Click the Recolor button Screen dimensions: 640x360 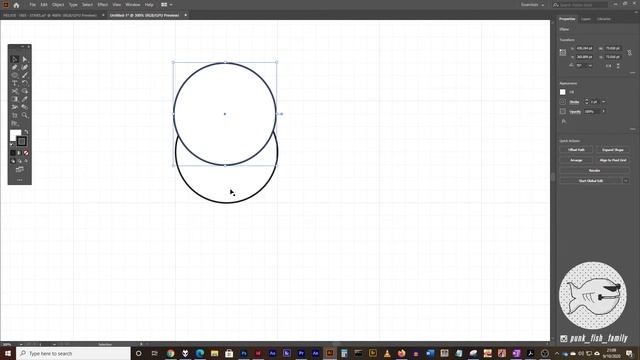coord(595,171)
